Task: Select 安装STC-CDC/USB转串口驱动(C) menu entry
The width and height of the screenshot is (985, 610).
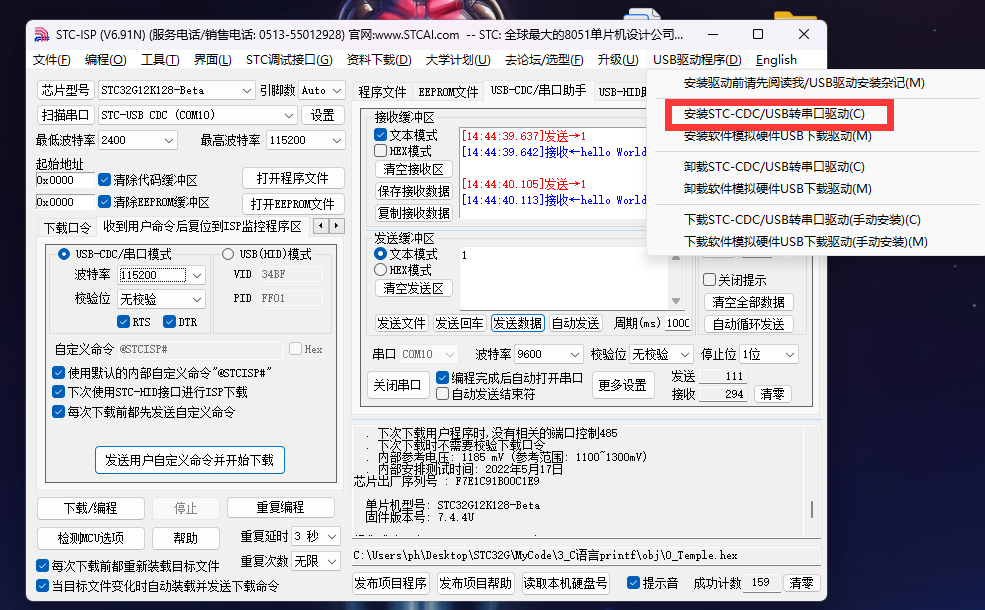Action: click(774, 114)
